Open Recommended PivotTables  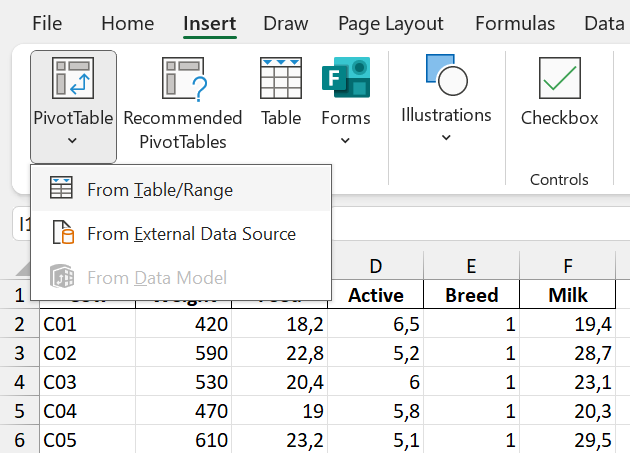182,79
